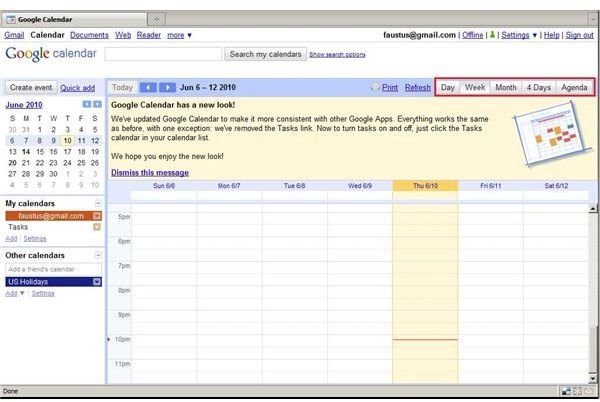Screen dimensions: 600x402
Task: Open Settings dropdown arrow in header
Action: pyautogui.click(x=535, y=35)
